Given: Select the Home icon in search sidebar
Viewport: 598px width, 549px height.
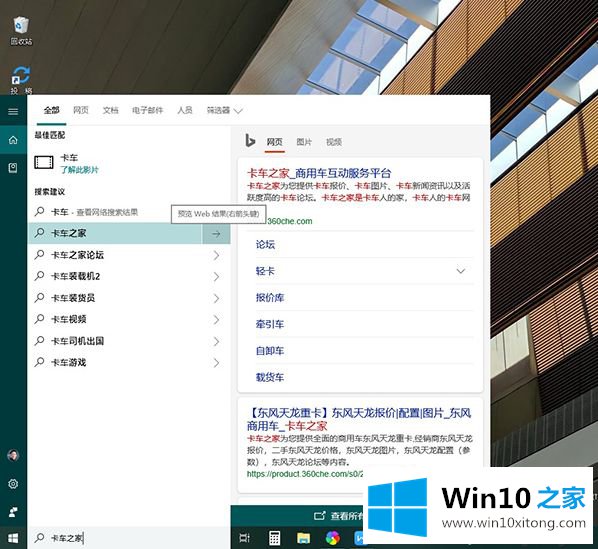Looking at the screenshot, I should (x=13, y=140).
